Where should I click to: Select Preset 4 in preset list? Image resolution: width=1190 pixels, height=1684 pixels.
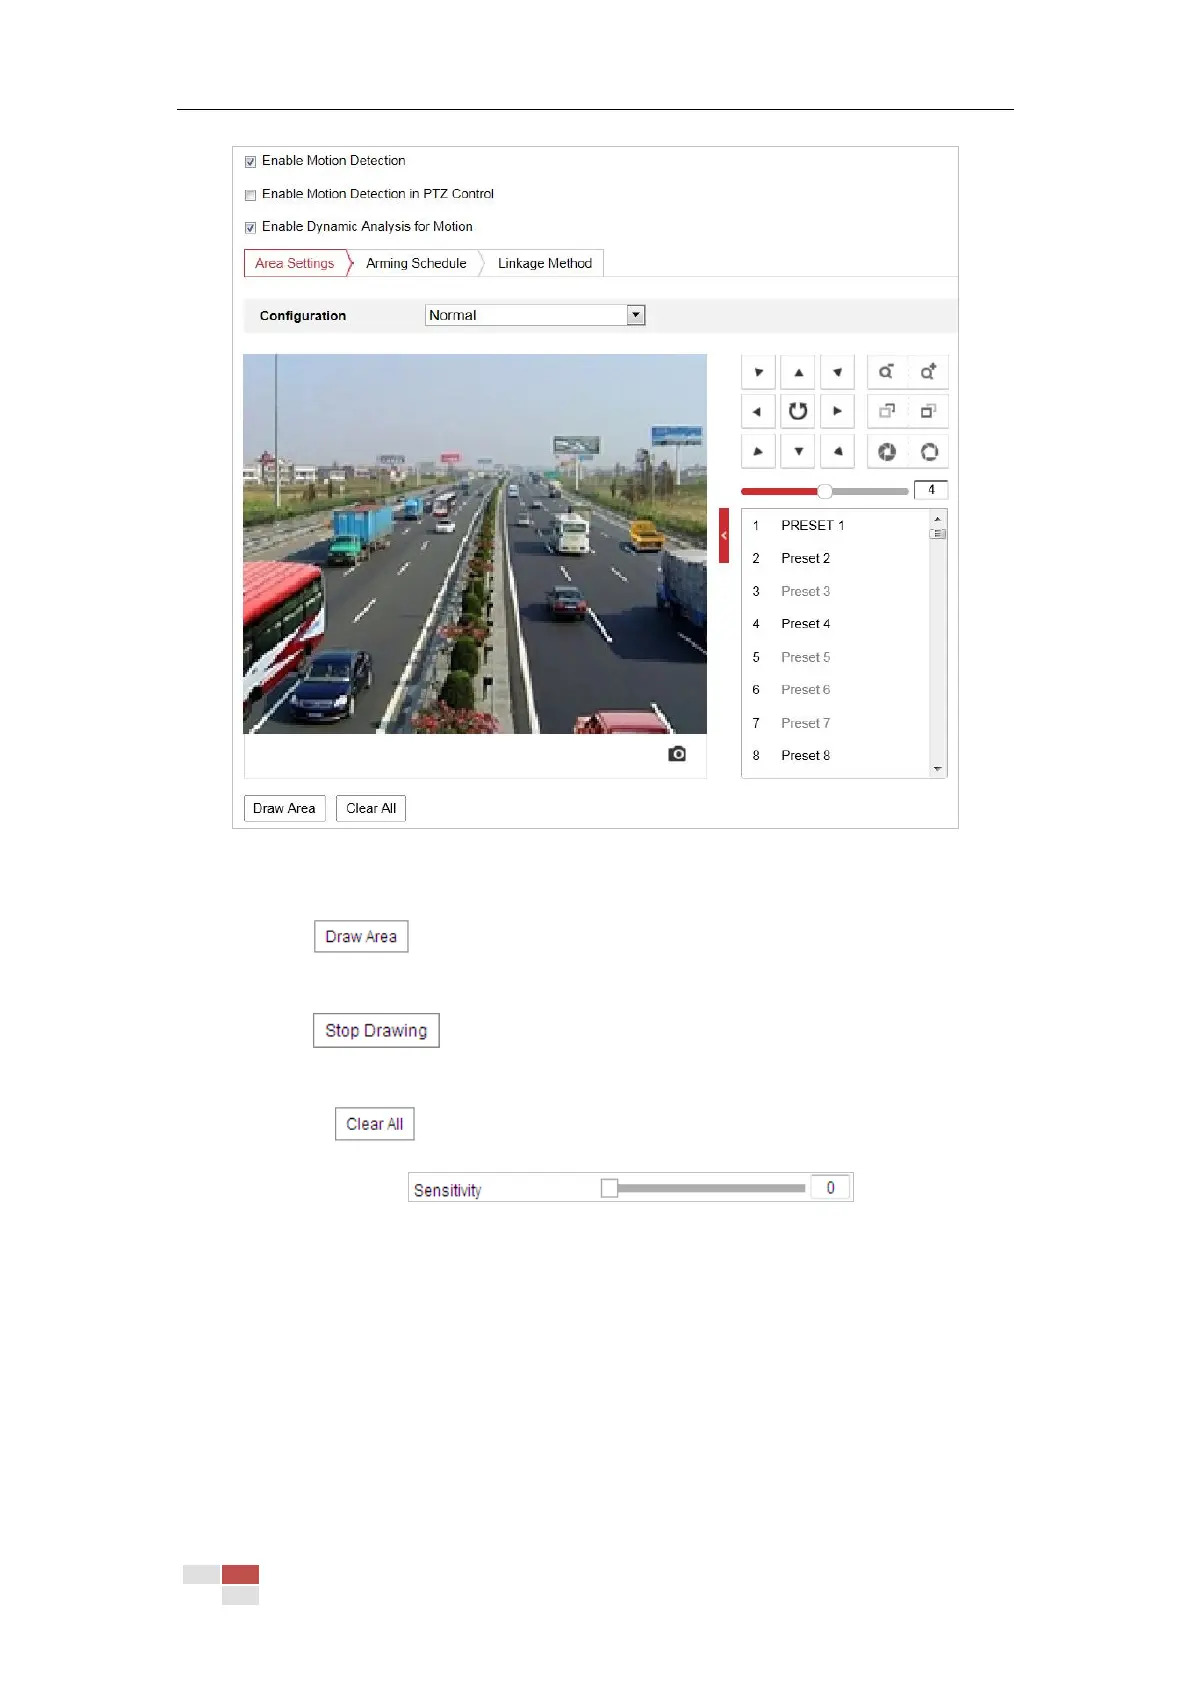click(836, 624)
